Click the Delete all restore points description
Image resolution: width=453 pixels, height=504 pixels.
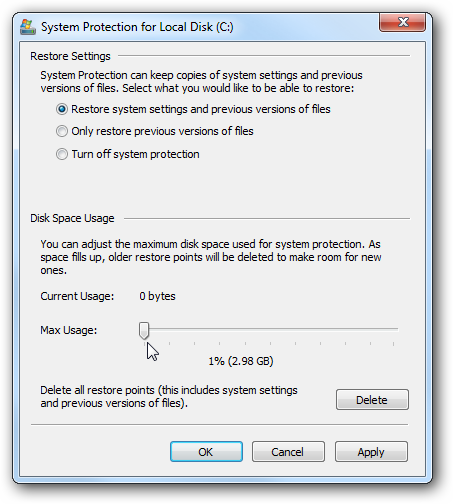[x=169, y=397]
